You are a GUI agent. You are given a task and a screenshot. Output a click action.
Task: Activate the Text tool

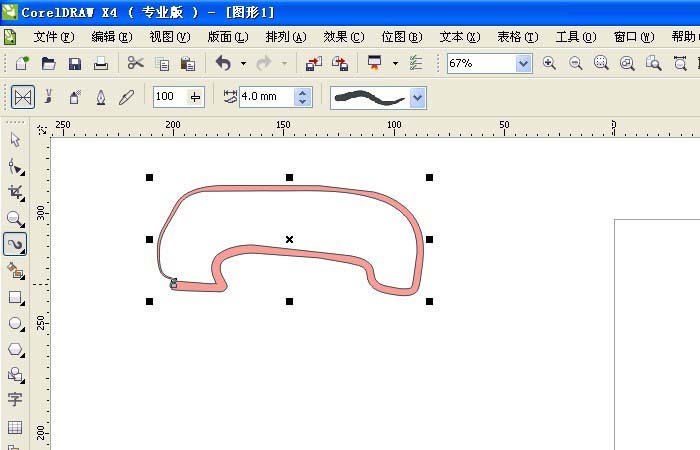click(x=15, y=400)
